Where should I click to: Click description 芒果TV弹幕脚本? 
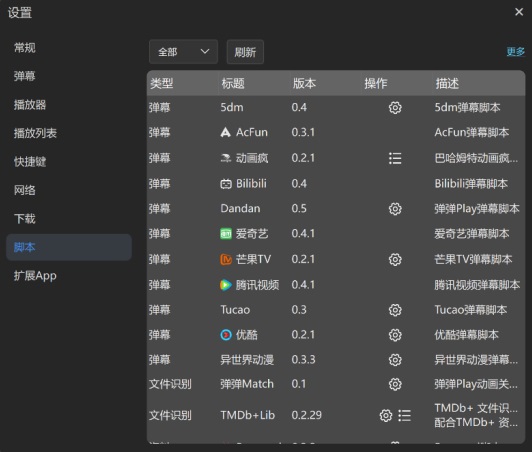pos(473,260)
